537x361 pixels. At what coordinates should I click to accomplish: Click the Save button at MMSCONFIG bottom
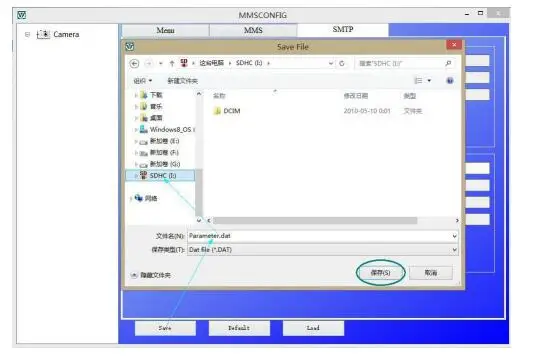coord(165,328)
